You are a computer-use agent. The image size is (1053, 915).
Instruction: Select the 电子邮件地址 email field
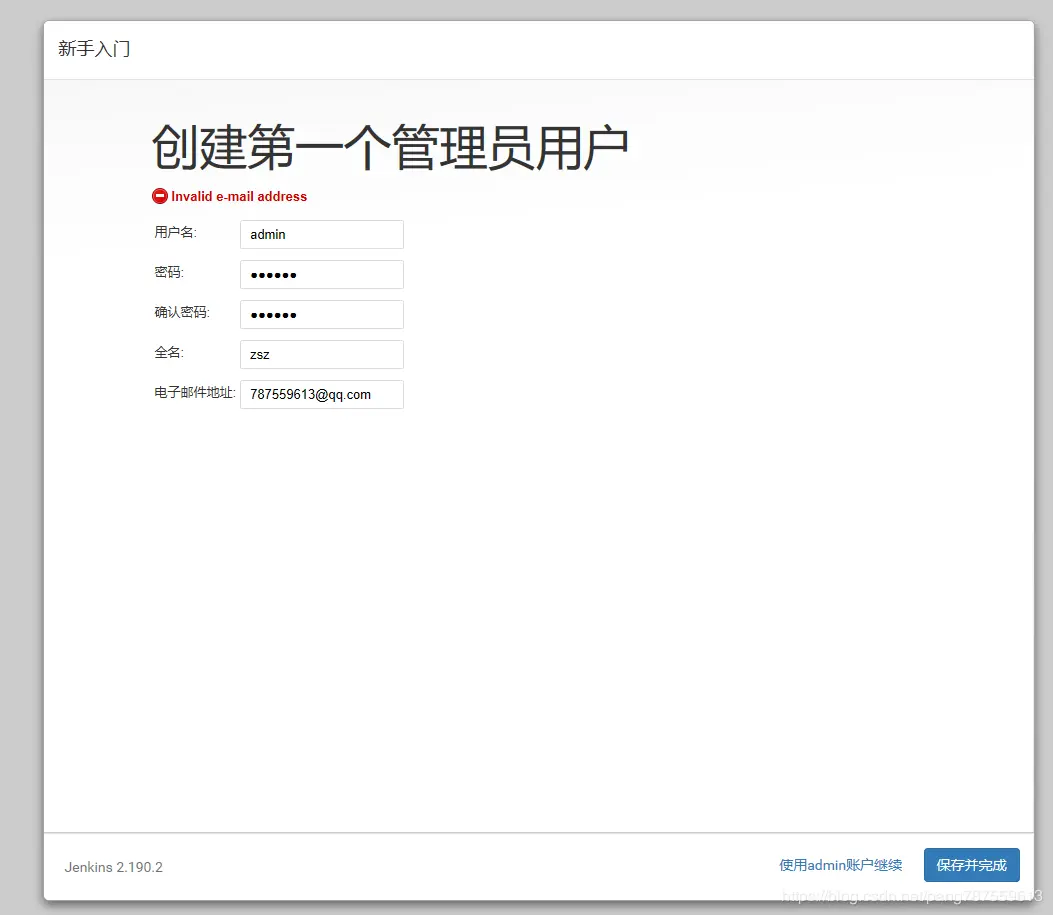pos(321,394)
